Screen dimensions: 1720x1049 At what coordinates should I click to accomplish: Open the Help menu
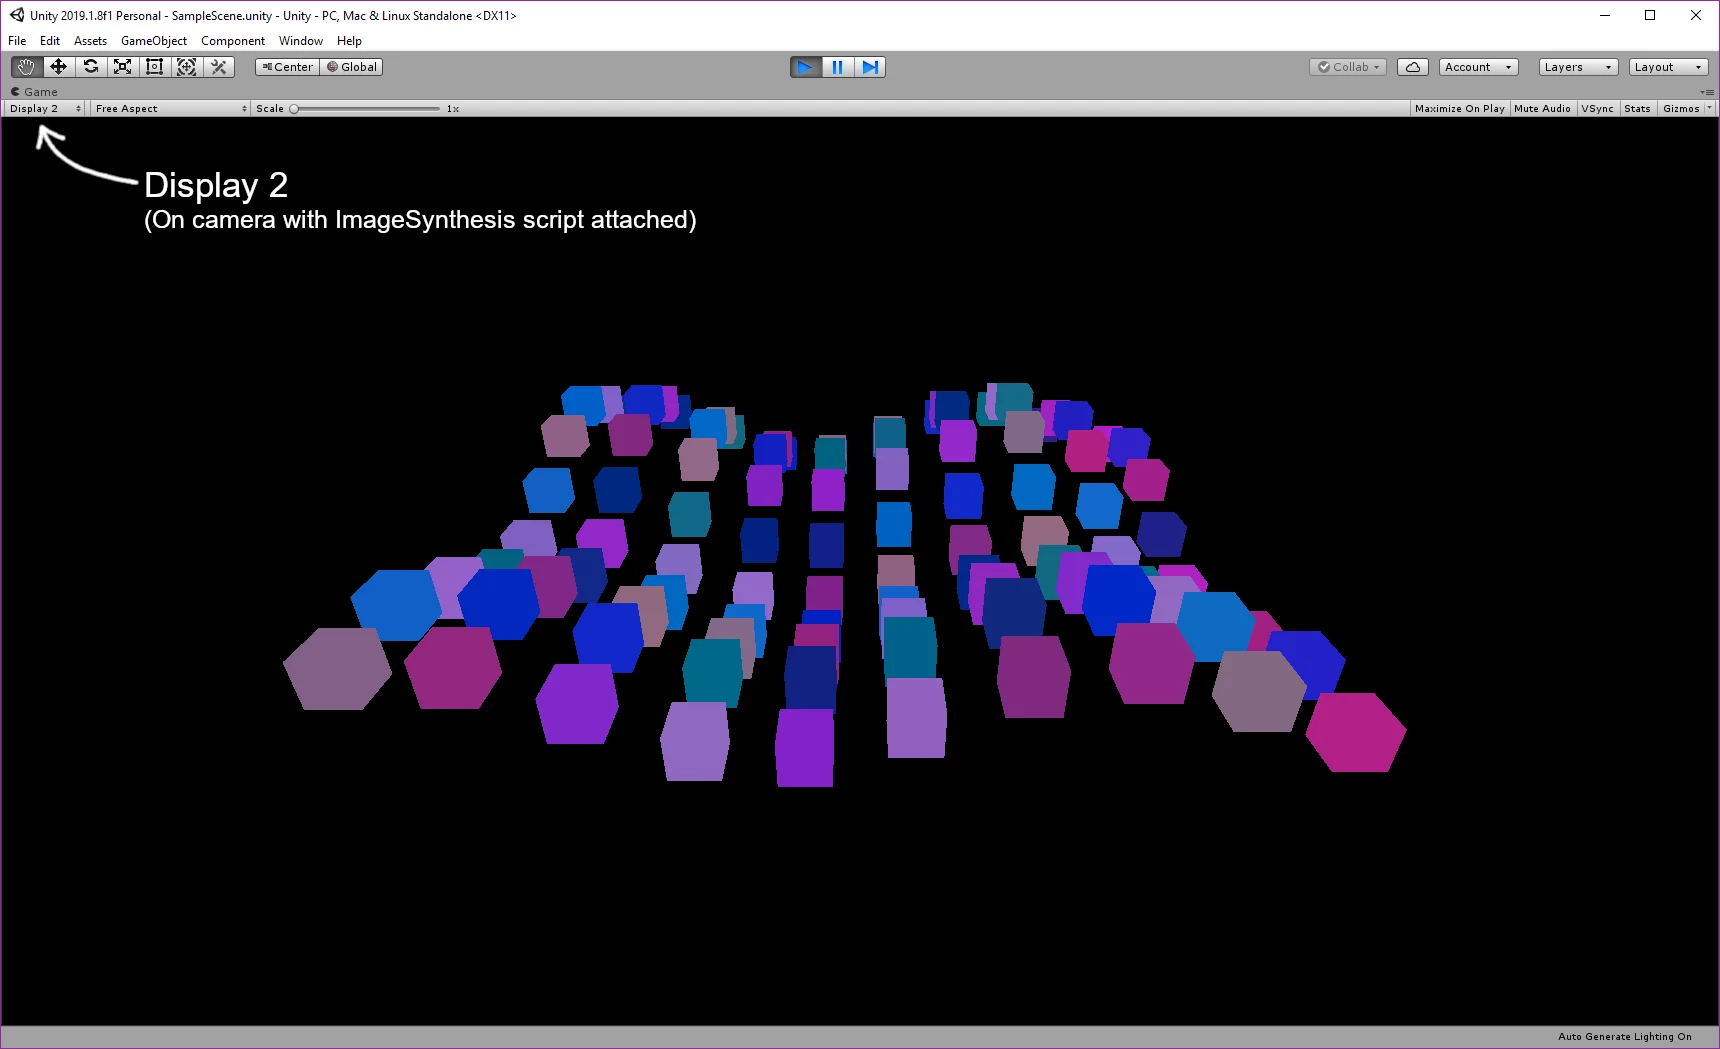click(x=349, y=41)
